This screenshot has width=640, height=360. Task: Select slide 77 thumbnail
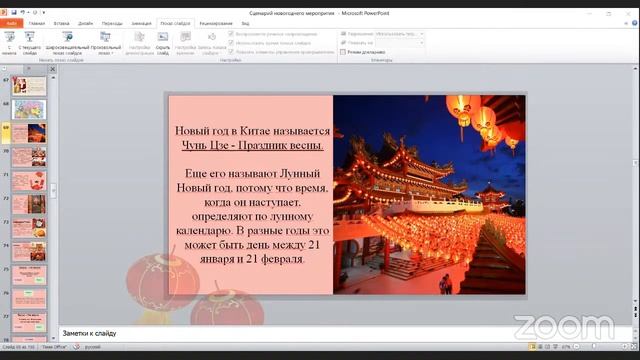pos(29,322)
